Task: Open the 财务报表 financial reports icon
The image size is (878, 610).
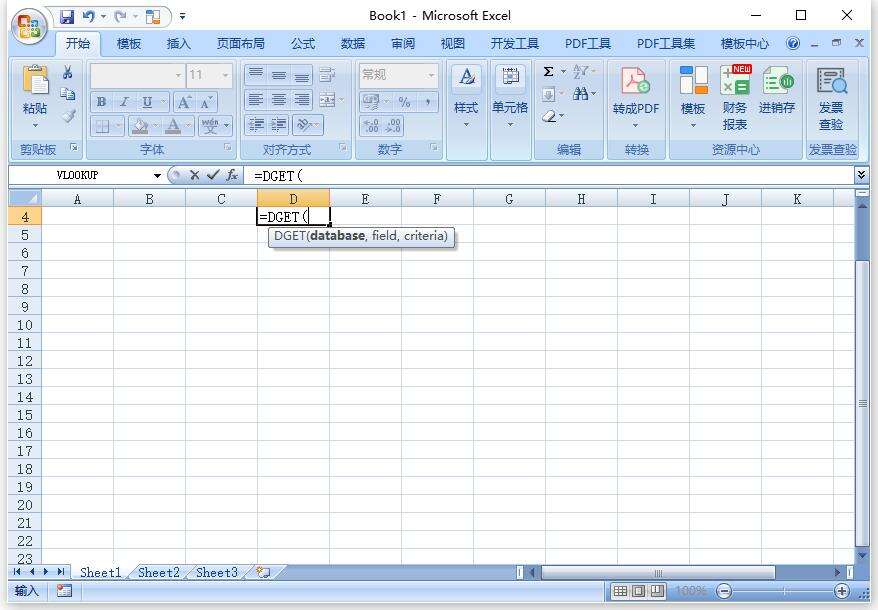Action: (x=735, y=80)
